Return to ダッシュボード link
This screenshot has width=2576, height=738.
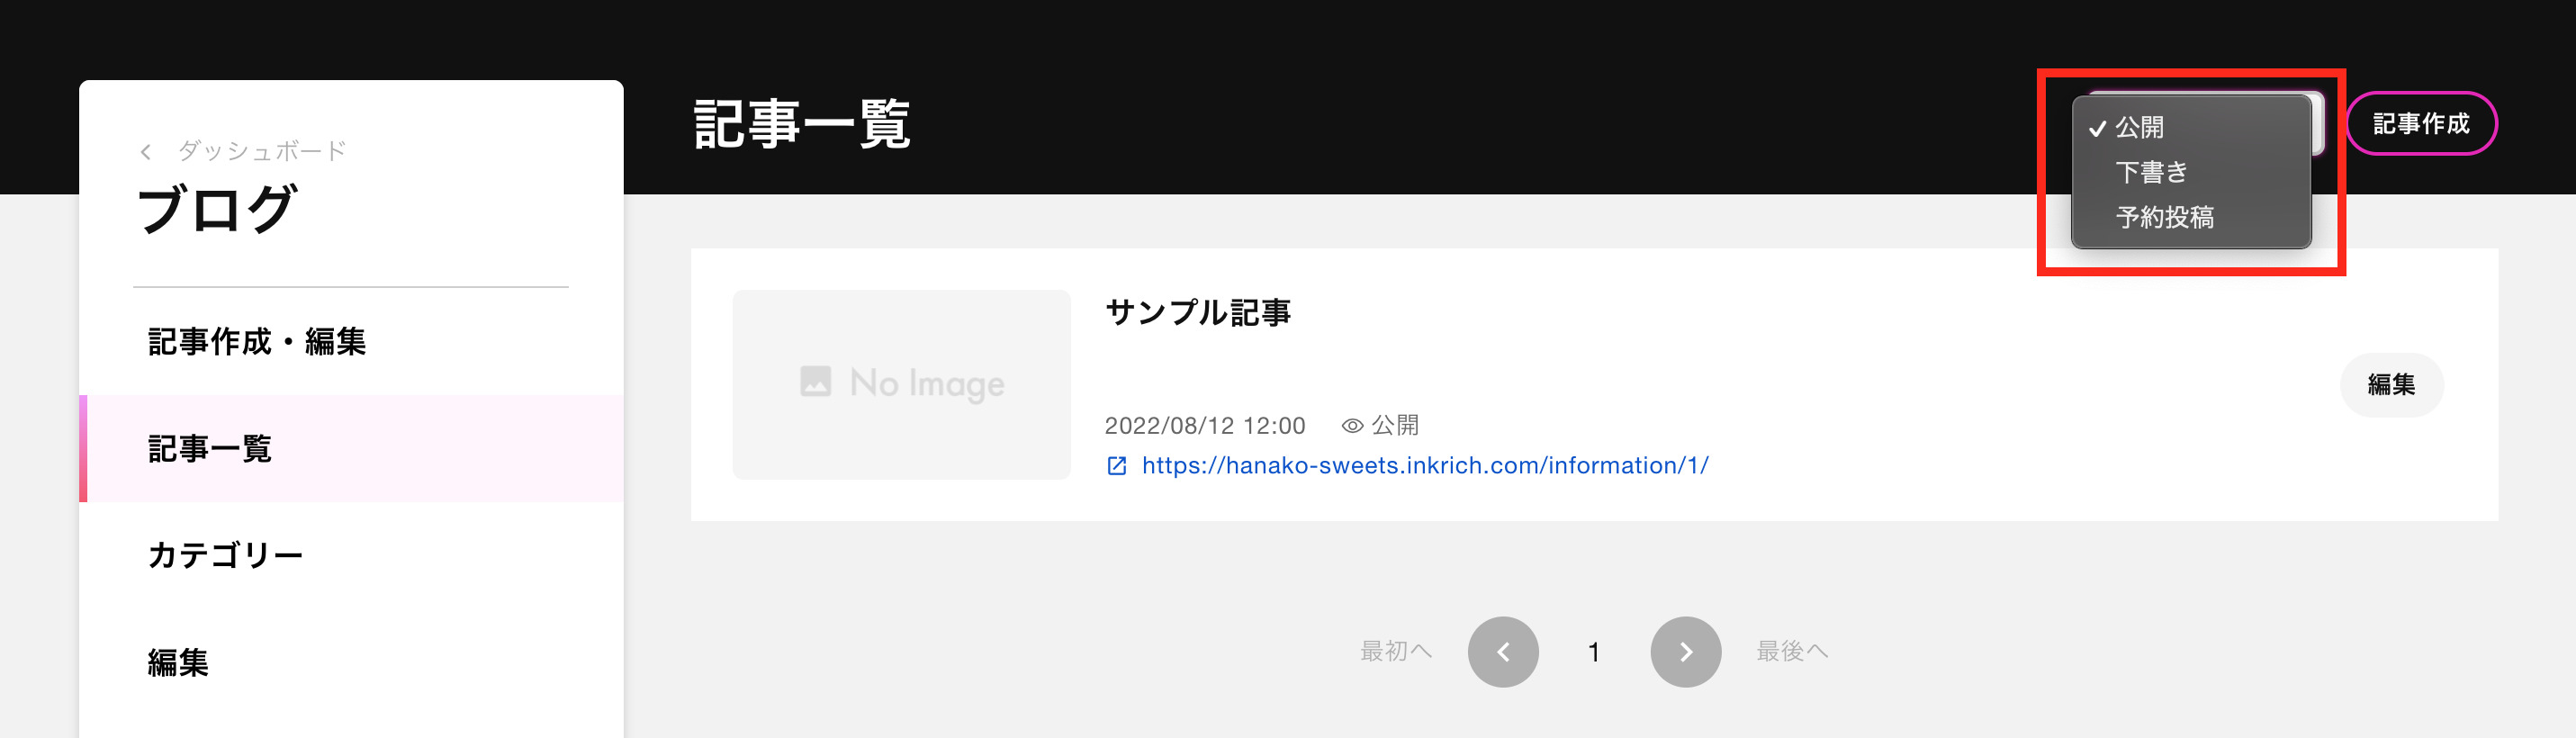(262, 151)
